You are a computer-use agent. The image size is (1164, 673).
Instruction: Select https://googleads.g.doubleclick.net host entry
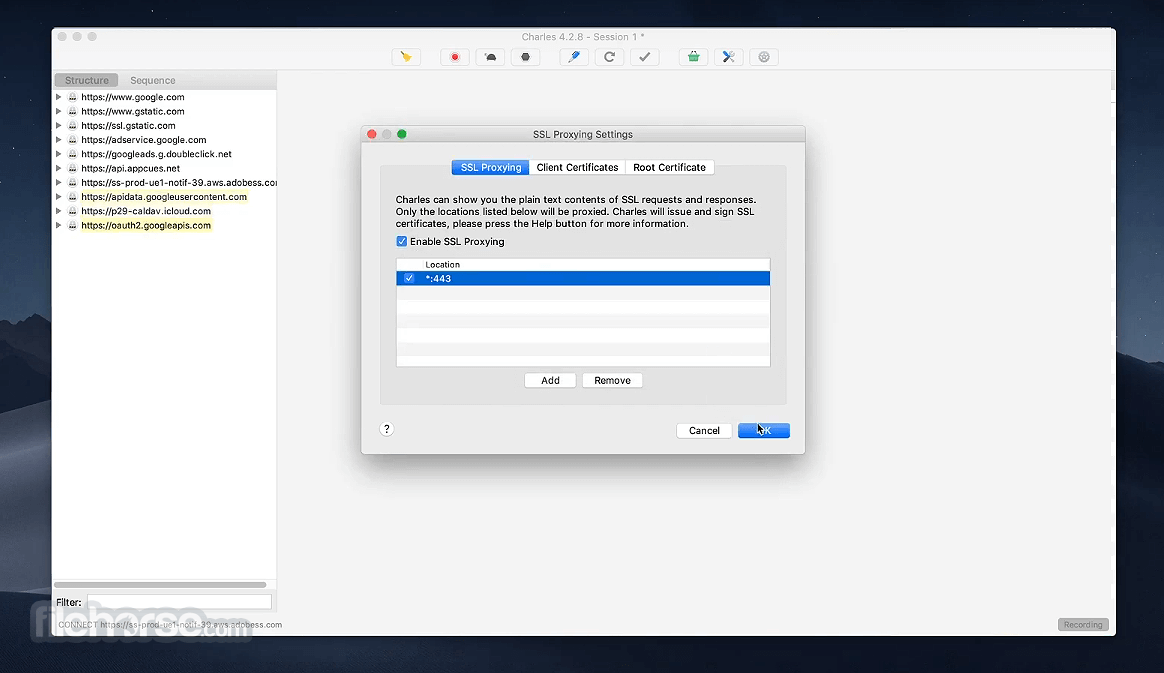[x=157, y=154]
